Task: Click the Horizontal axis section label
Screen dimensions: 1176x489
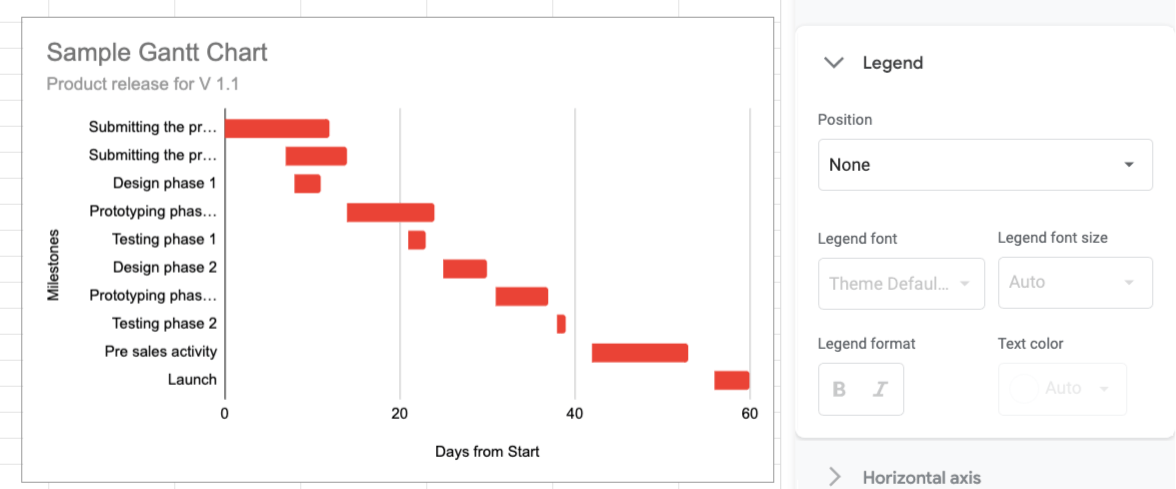Action: 921,477
